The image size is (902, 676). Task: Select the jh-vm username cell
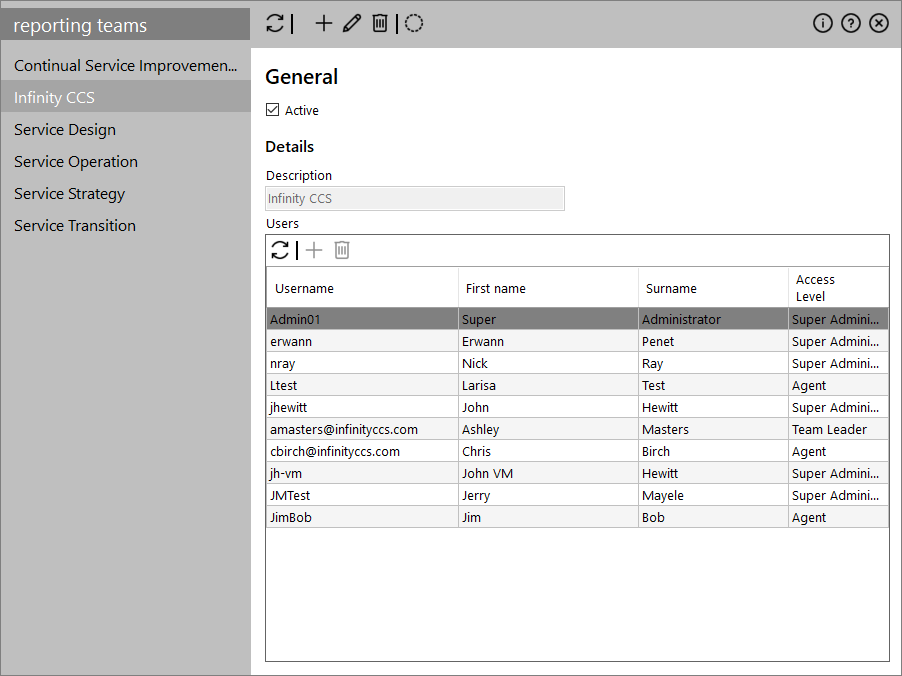click(x=362, y=473)
